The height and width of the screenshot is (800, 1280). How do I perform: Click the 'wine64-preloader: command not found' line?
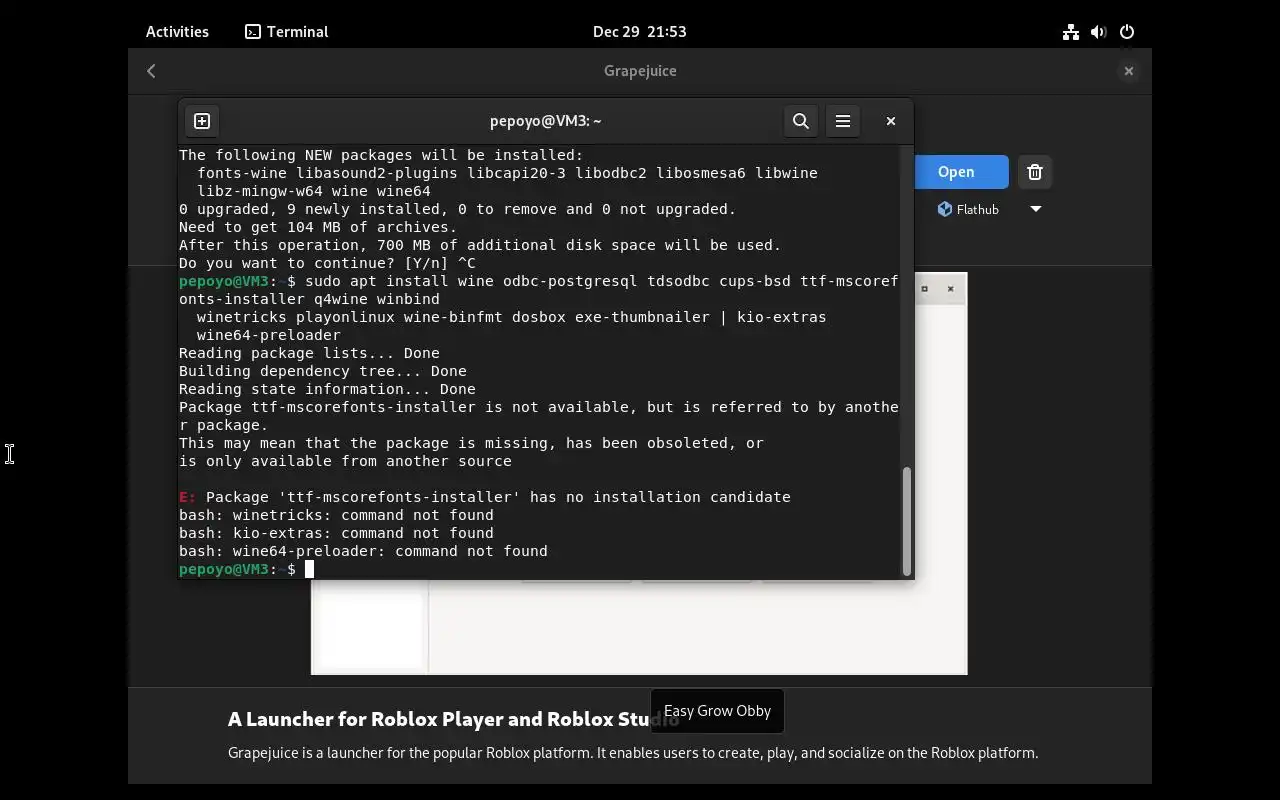point(363,551)
